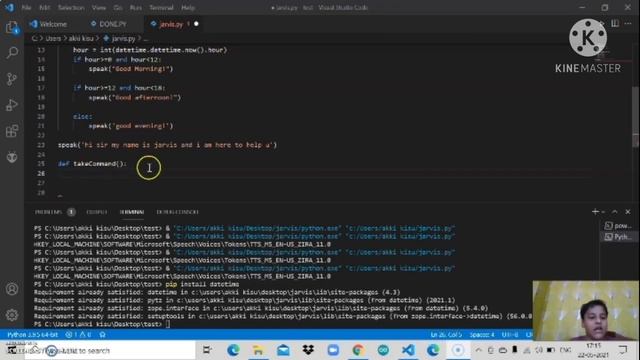
Task: Click the new terminal plus icon
Action: tap(595, 211)
